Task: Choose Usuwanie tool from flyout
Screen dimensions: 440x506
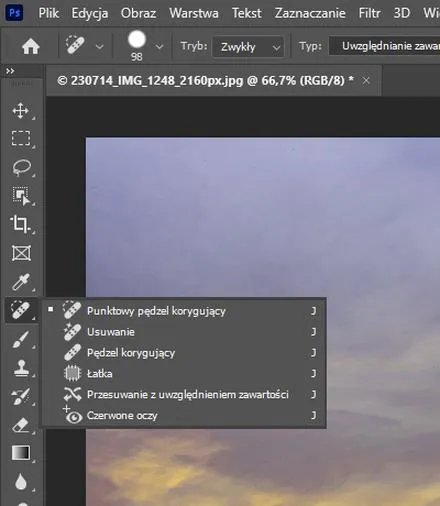Action: pyautogui.click(x=183, y=332)
